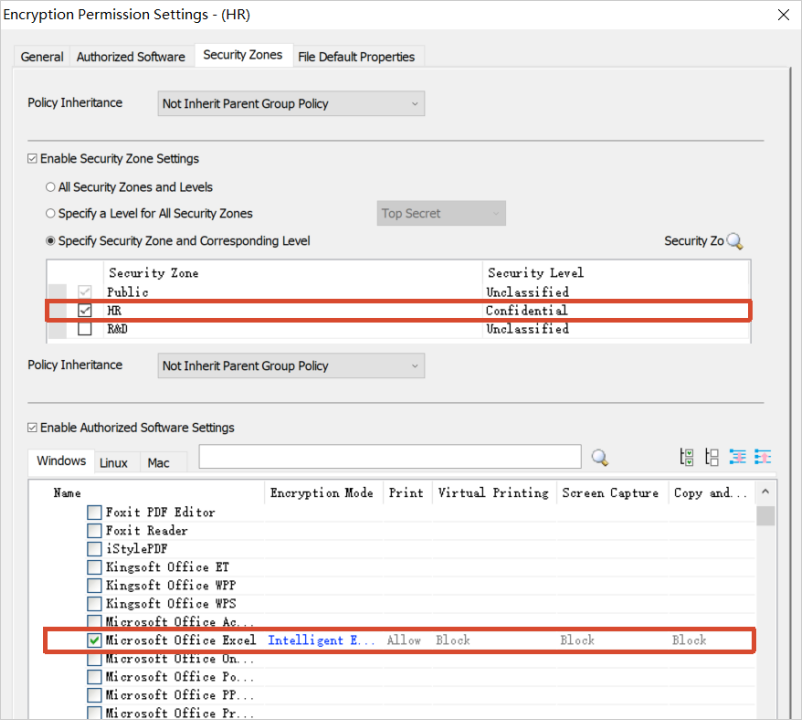Open the File Default Properties tab
The height and width of the screenshot is (720, 802).
click(x=356, y=57)
